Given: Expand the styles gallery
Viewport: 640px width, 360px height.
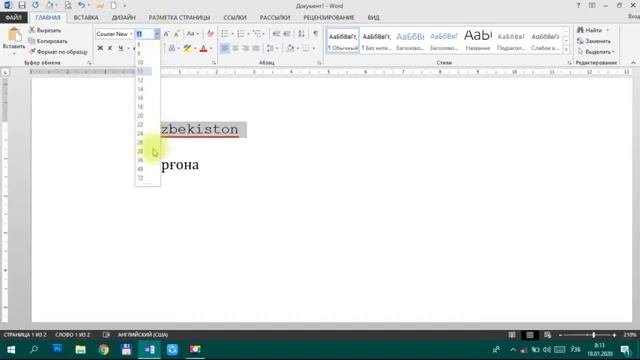Looking at the screenshot, I should pyautogui.click(x=566, y=49).
